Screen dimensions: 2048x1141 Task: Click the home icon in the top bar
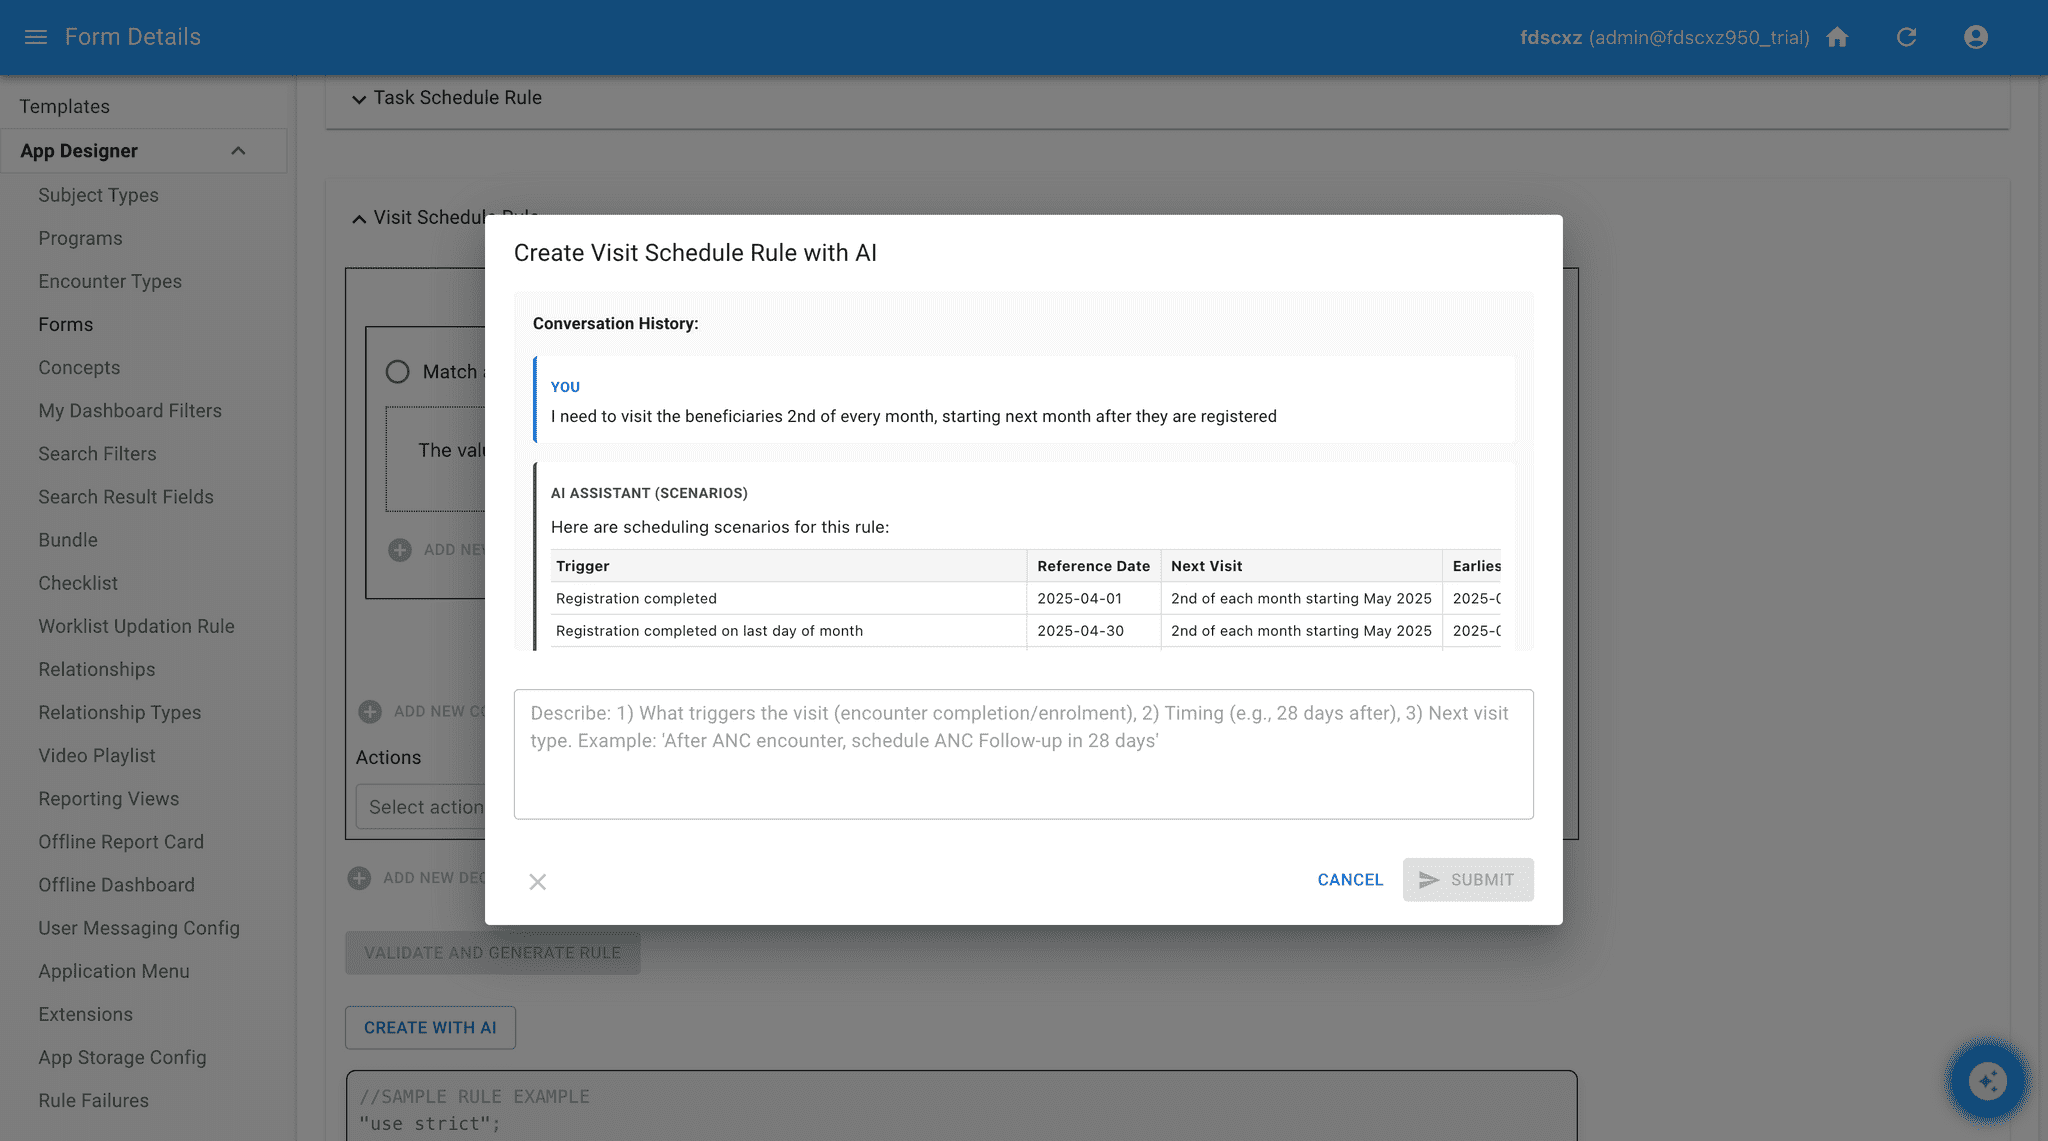tap(1838, 37)
